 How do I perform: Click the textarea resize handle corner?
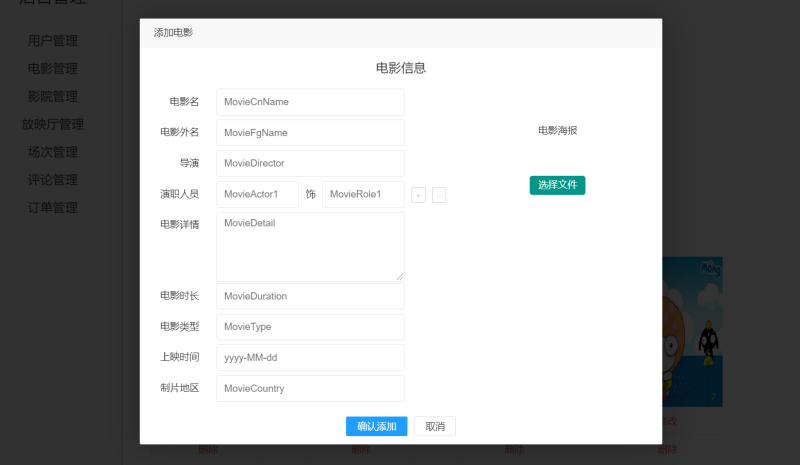coord(399,277)
